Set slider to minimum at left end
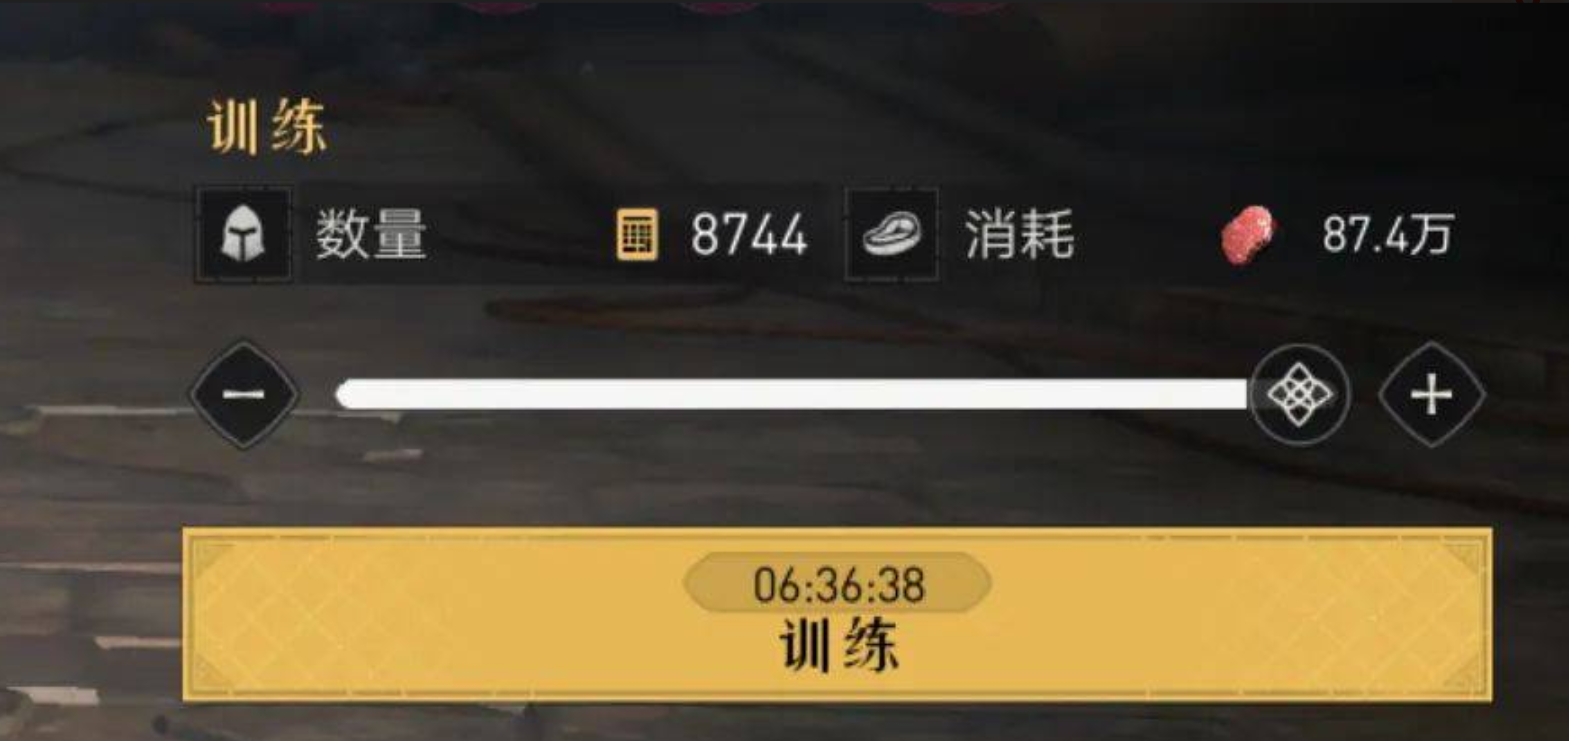Screen dimensions: 1569x741 (343, 394)
